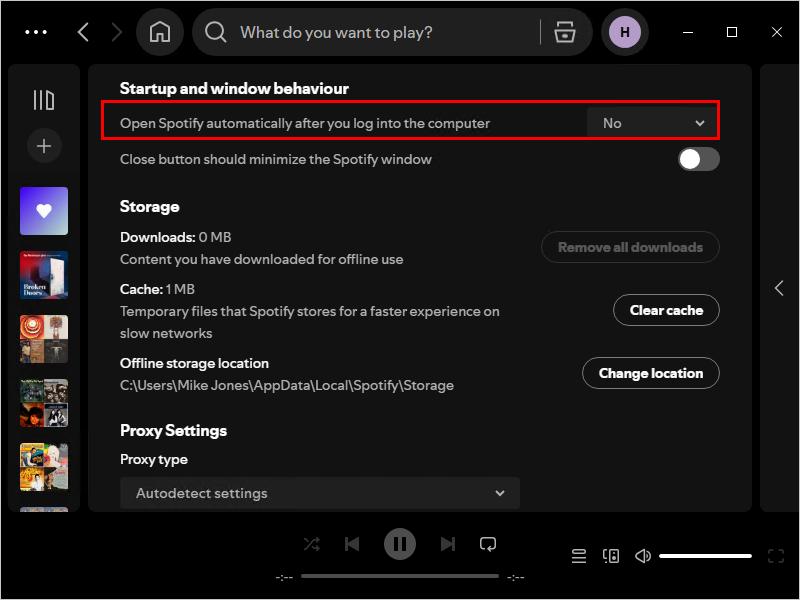The width and height of the screenshot is (800, 600).
Task: Click Remove all downloads button
Action: (630, 247)
